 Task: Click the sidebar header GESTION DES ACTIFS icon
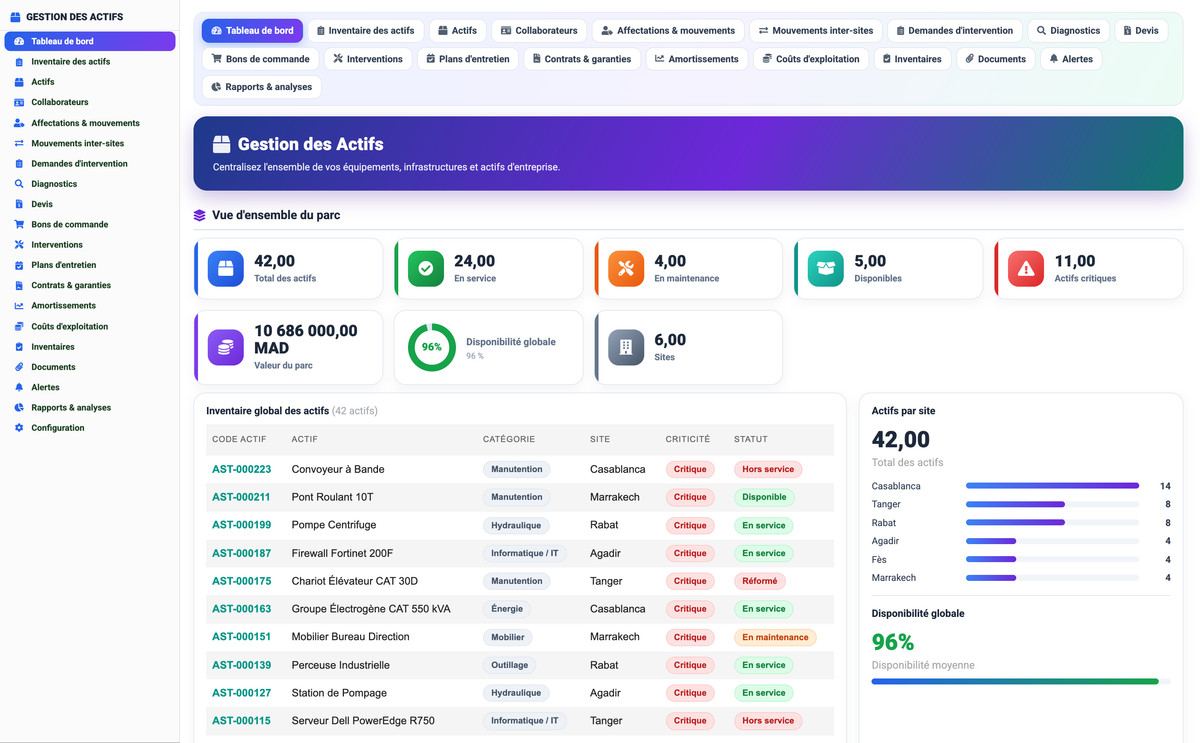tap(15, 17)
